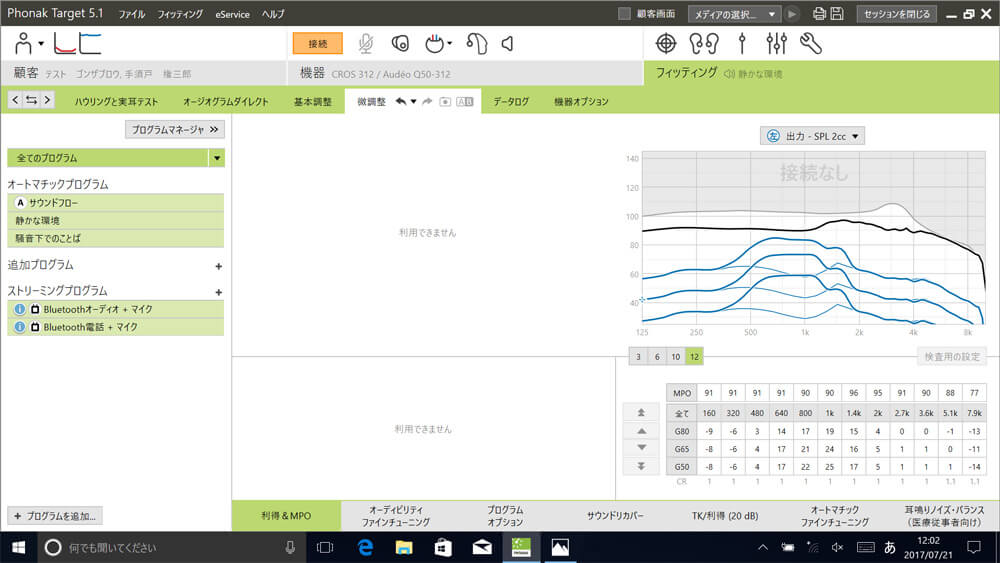Click the swap sides arrows icon

point(31,99)
